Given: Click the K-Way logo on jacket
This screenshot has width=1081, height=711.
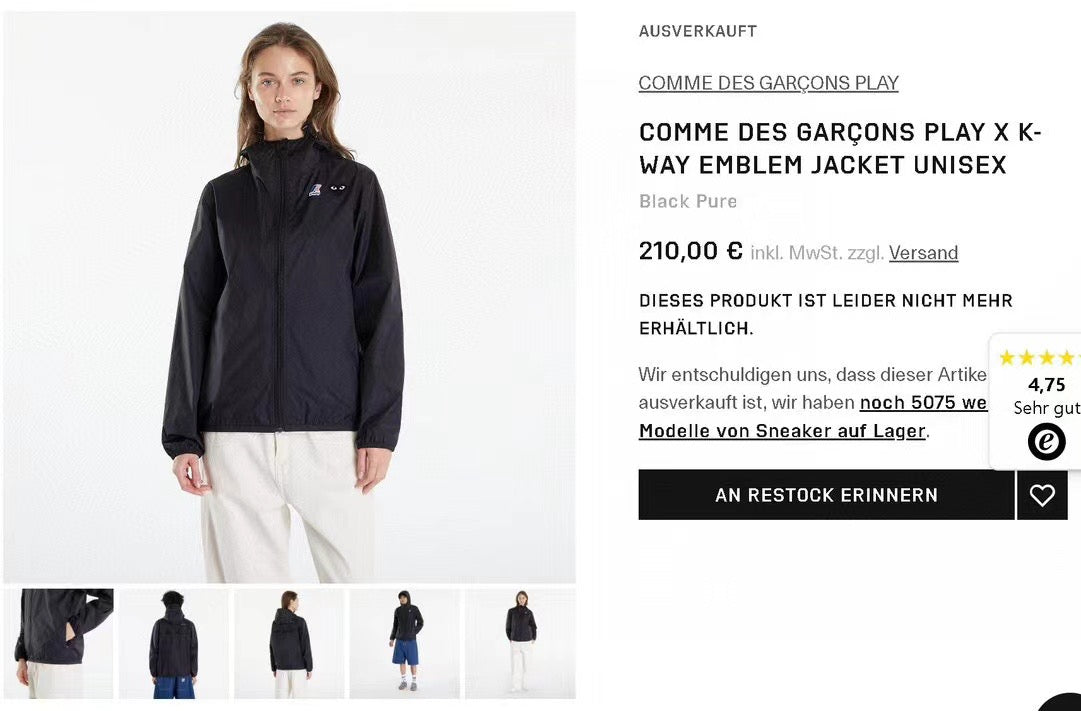Looking at the screenshot, I should (315, 189).
